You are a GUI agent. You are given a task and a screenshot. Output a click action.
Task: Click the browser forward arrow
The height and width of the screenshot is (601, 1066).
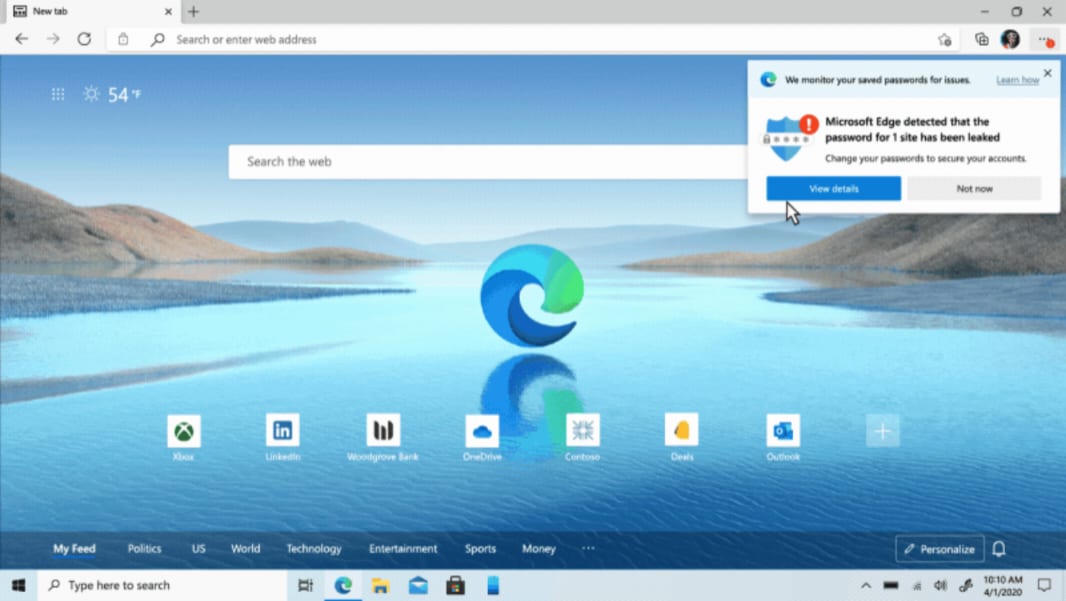[x=53, y=39]
